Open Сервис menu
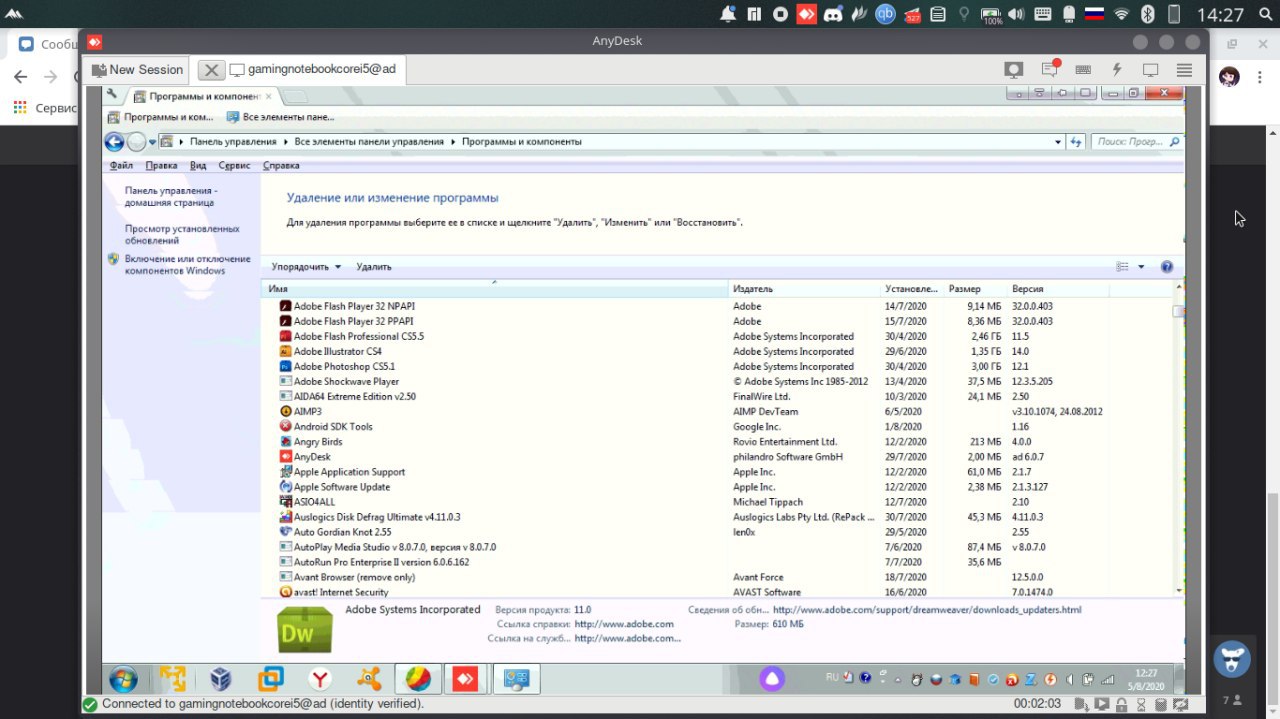The width and height of the screenshot is (1280, 719). click(234, 166)
